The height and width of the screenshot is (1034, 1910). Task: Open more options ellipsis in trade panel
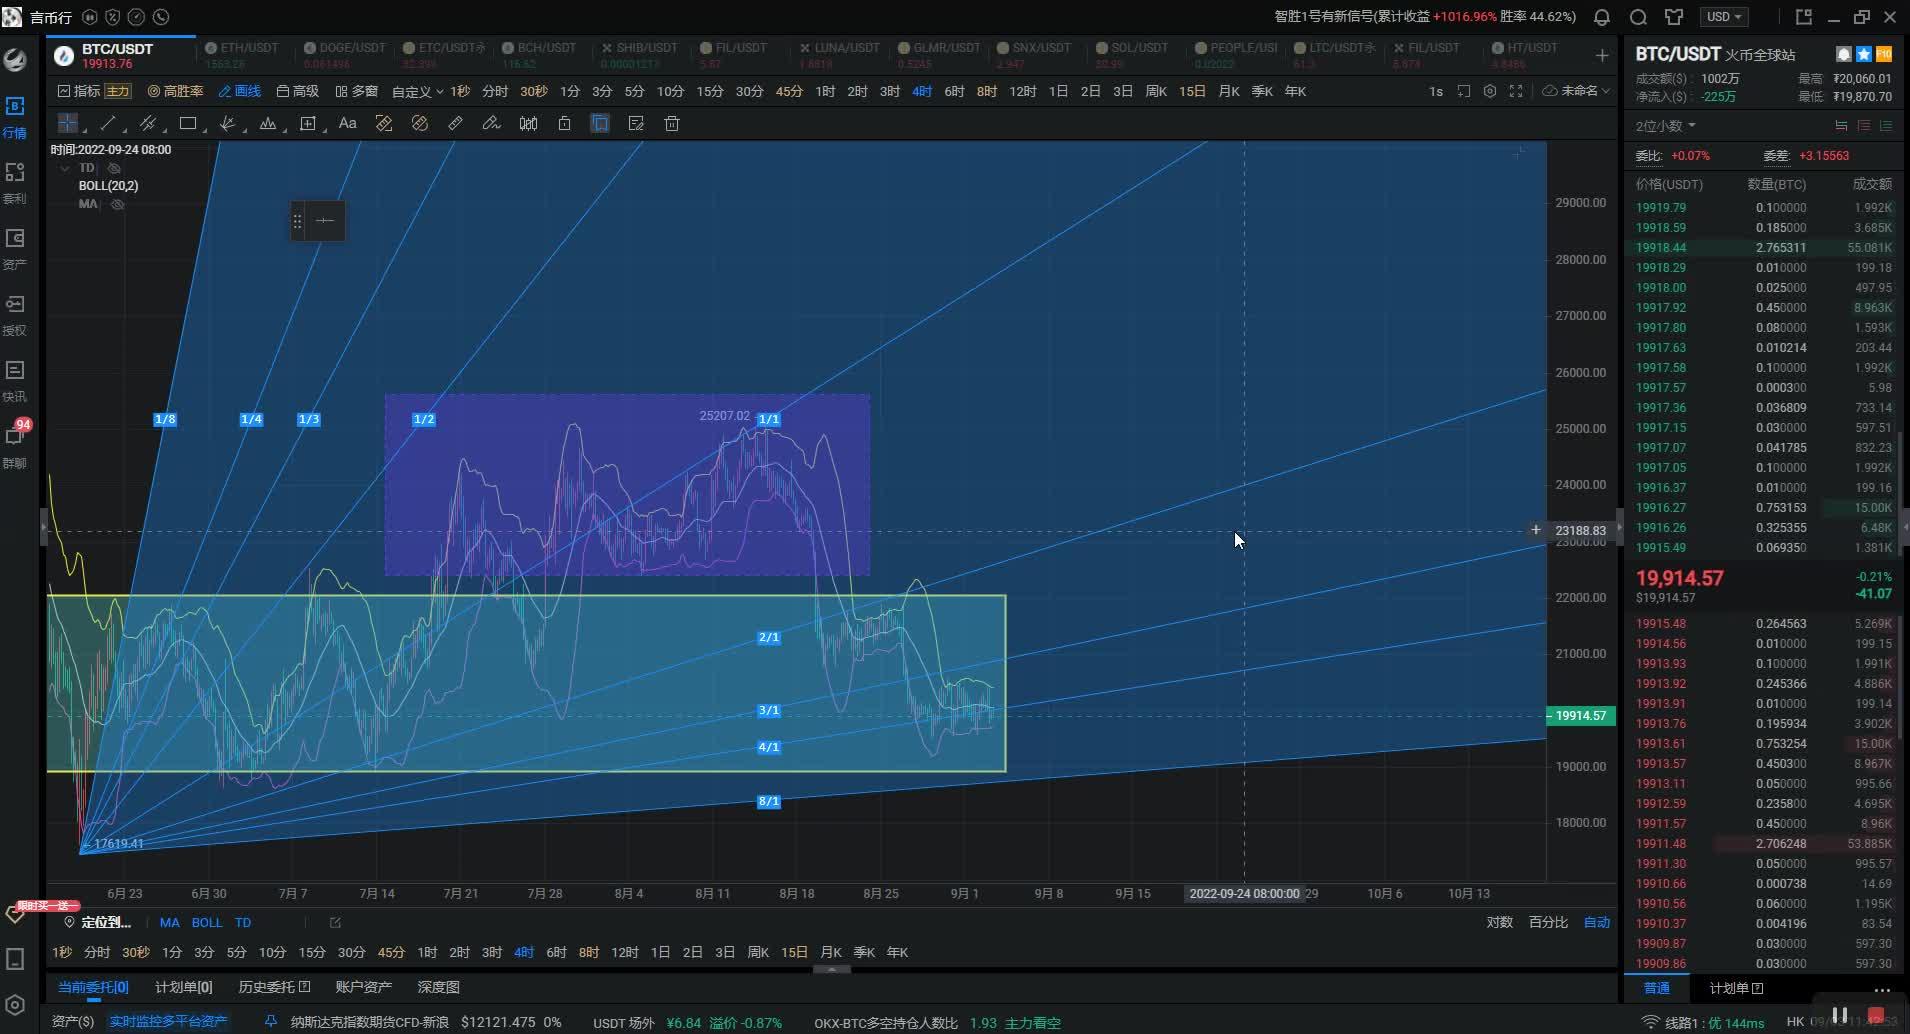(x=1882, y=989)
